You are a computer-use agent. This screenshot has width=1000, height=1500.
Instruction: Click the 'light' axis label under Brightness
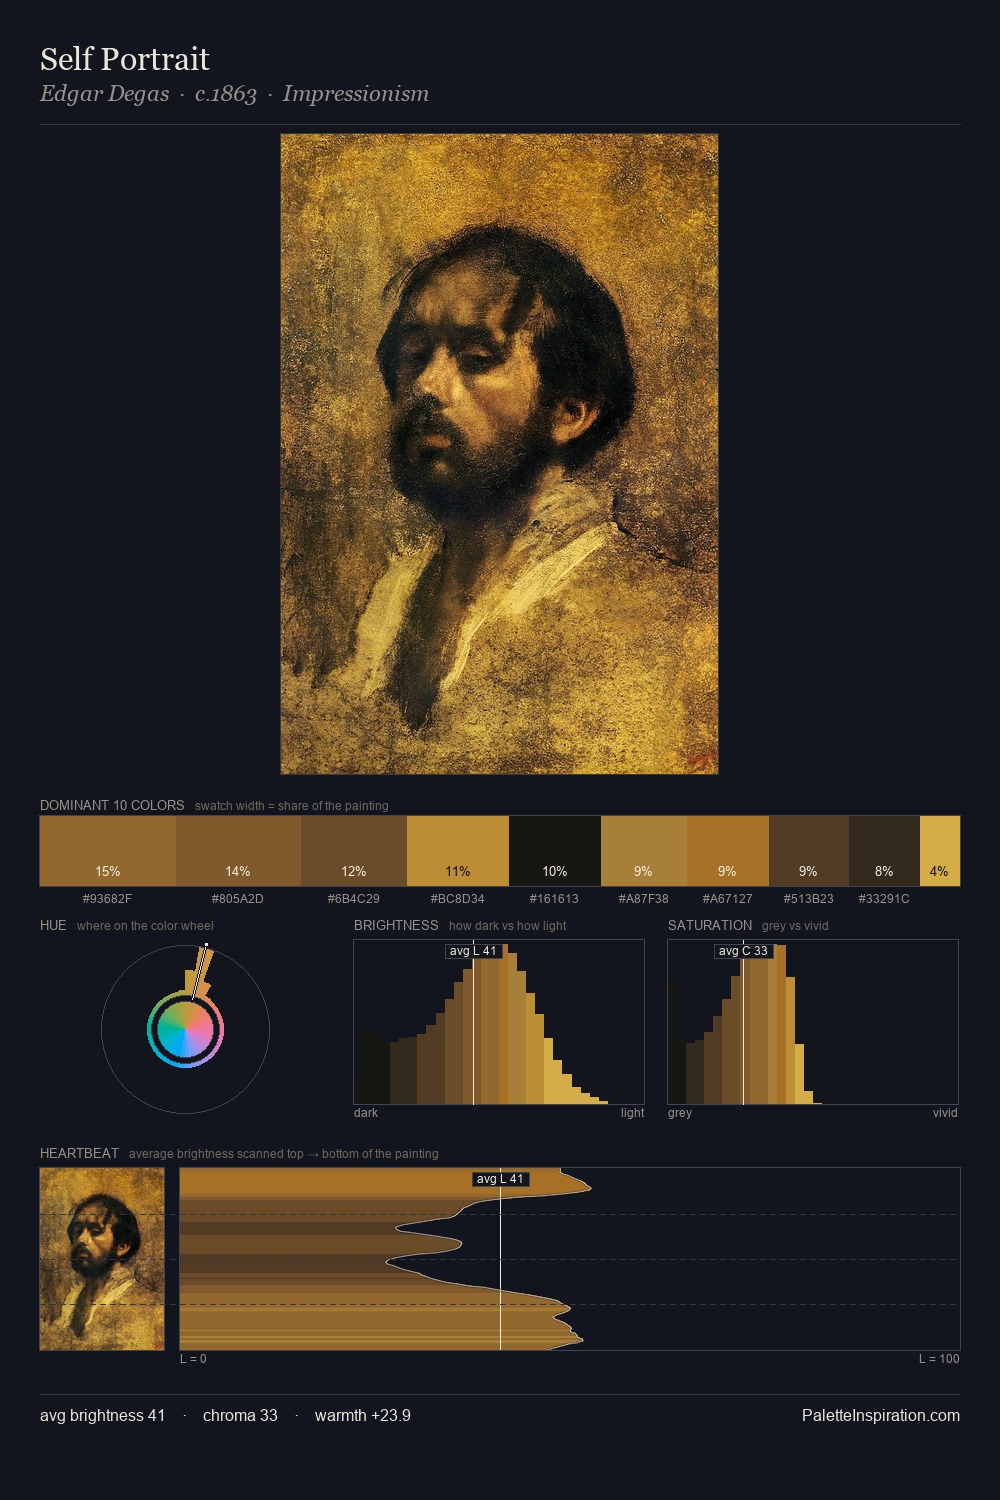point(632,1113)
